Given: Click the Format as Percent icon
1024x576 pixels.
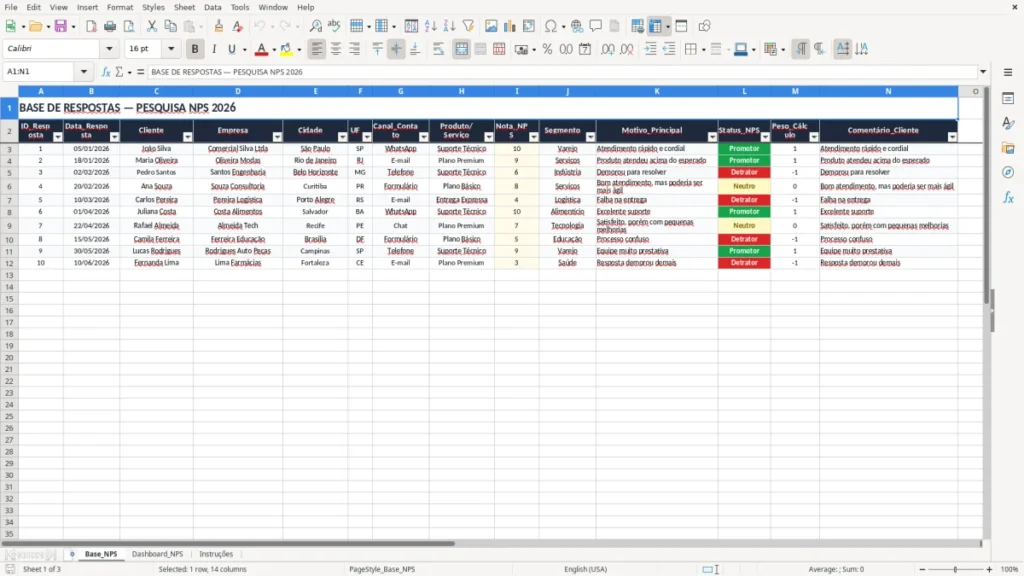Looking at the screenshot, I should 547,49.
